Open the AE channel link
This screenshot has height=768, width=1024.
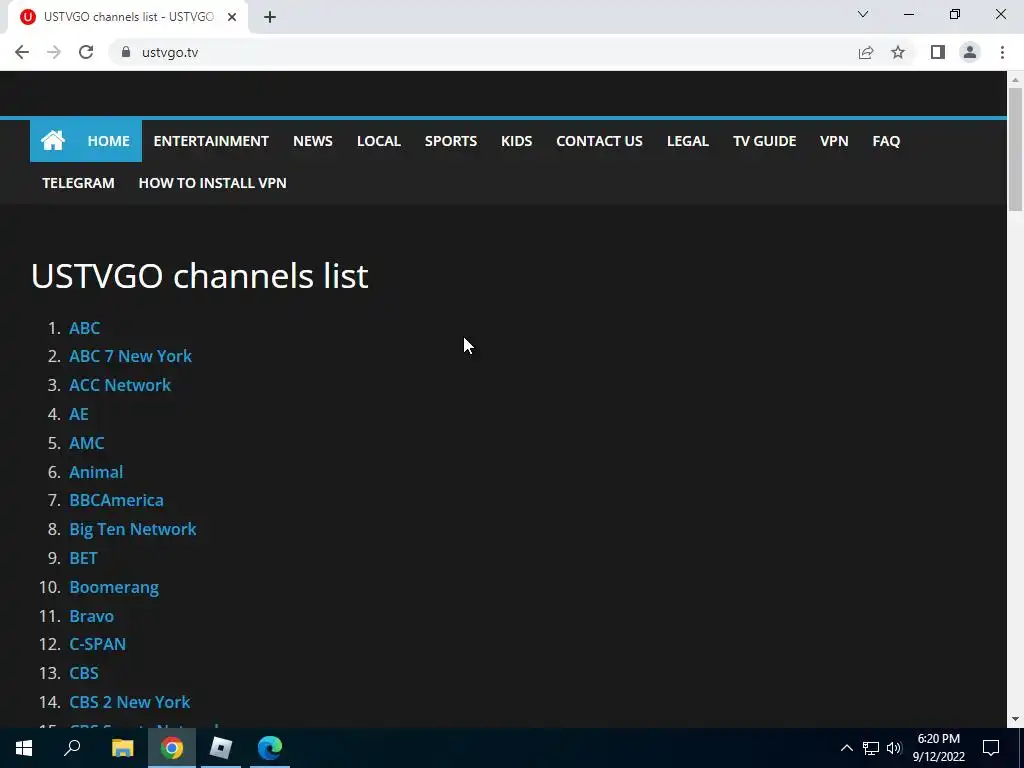pyautogui.click(x=79, y=414)
